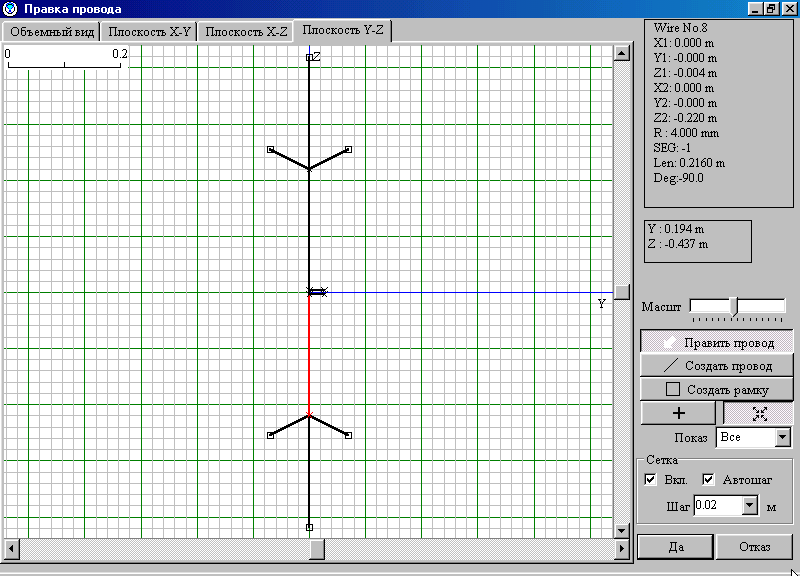Click the application icon in title bar
Image resolution: width=800 pixels, height=576 pixels.
[x=10, y=9]
